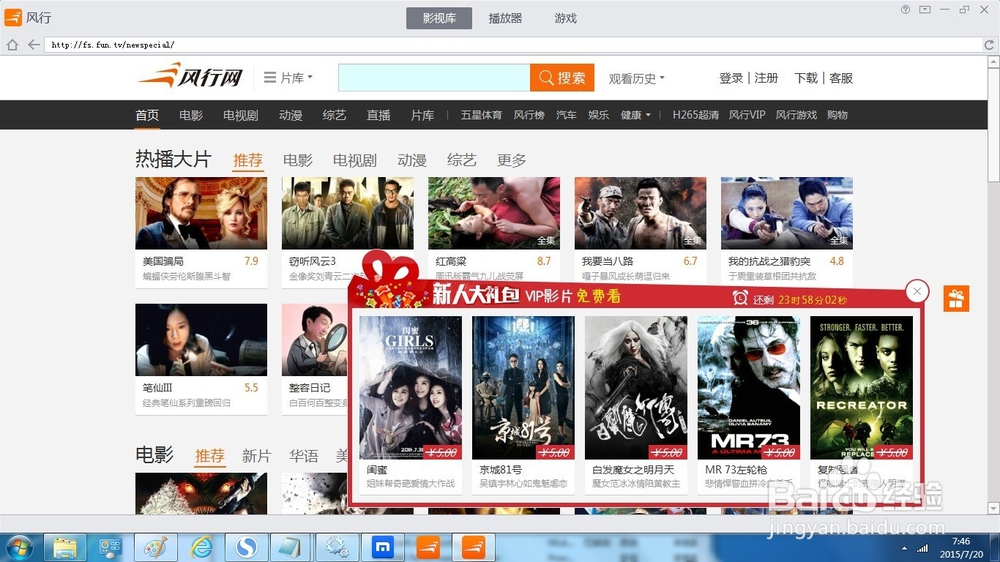Click the network signal tray icon

tap(922, 549)
